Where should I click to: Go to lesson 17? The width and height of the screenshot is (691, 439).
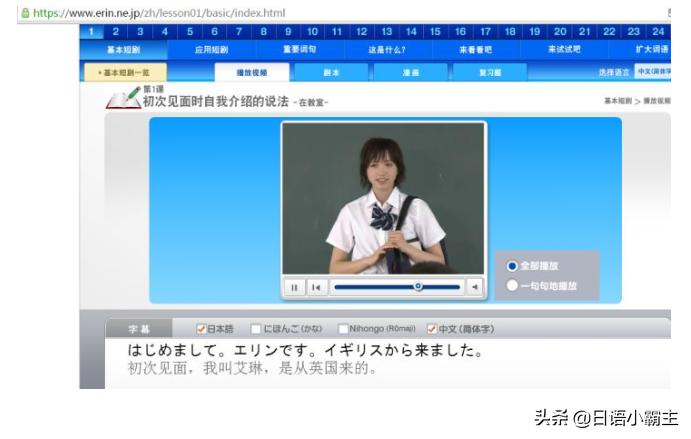(x=485, y=32)
